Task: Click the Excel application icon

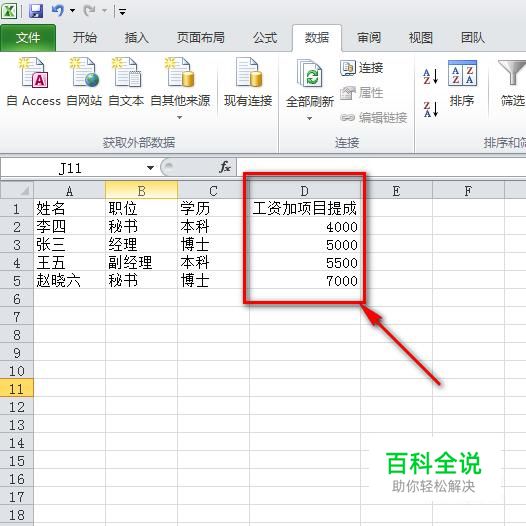Action: (x=9, y=11)
